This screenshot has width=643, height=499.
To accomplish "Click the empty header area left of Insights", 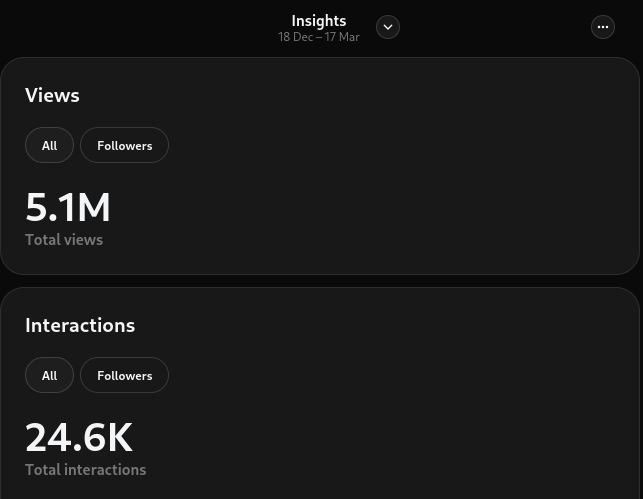I will pos(130,27).
